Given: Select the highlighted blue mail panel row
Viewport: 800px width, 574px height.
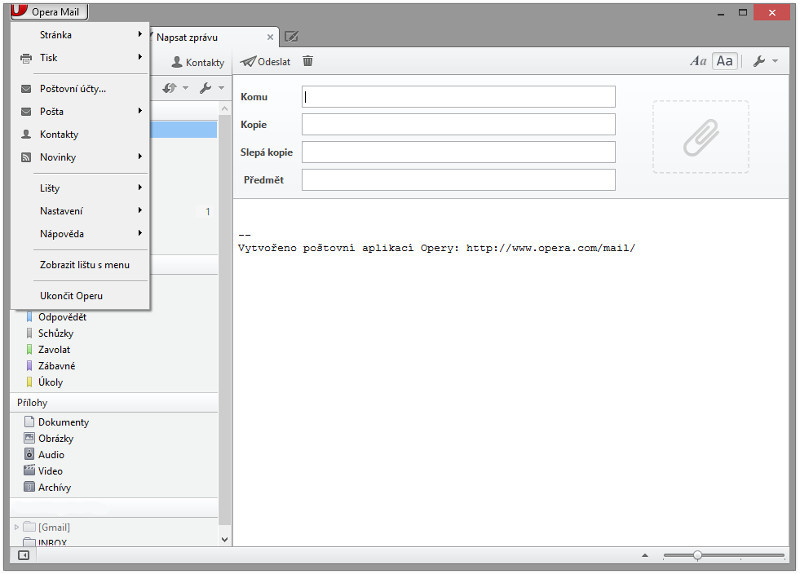Looking at the screenshot, I should point(184,130).
